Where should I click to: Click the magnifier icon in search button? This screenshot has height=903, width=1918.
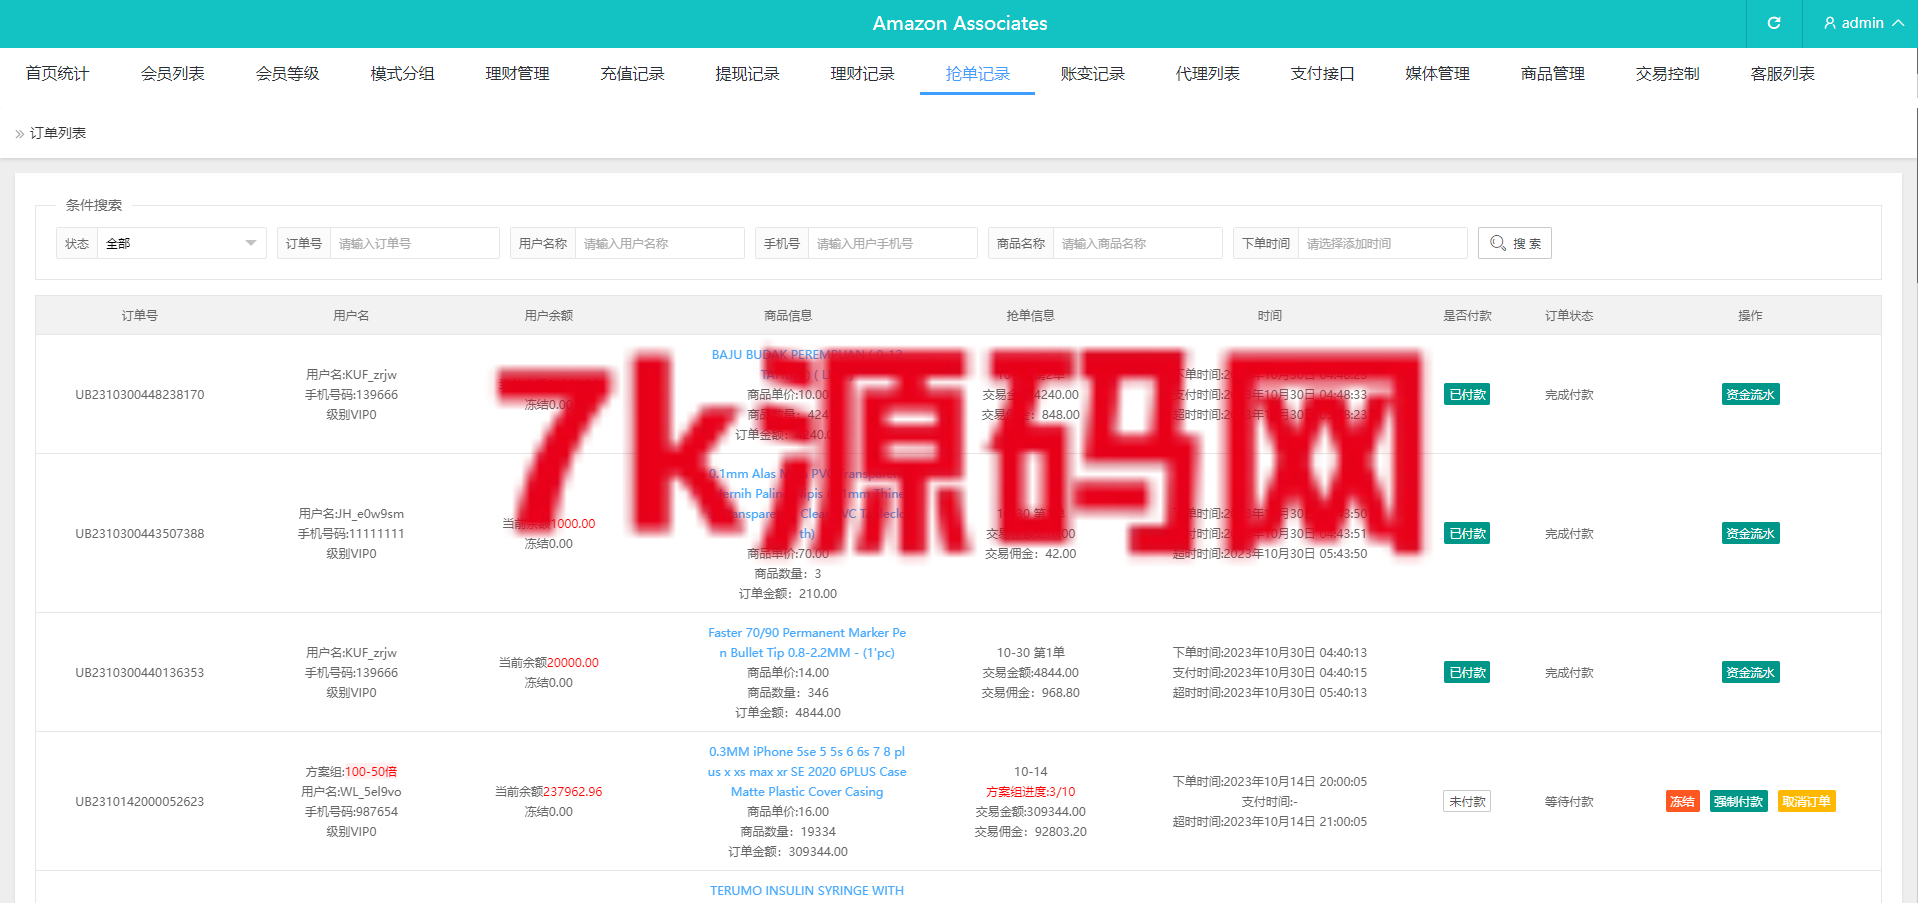[1497, 243]
